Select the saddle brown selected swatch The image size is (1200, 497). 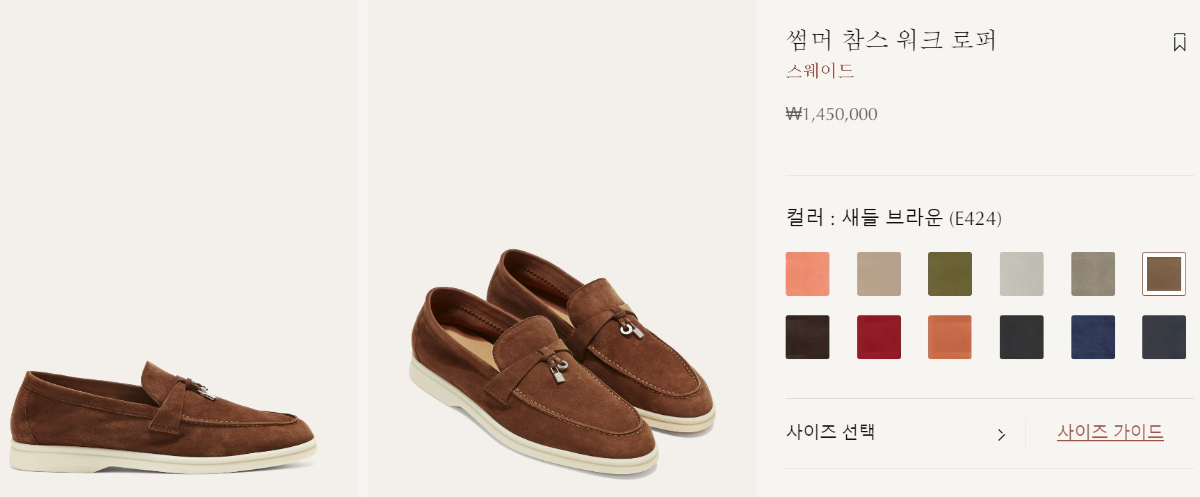tap(1164, 274)
